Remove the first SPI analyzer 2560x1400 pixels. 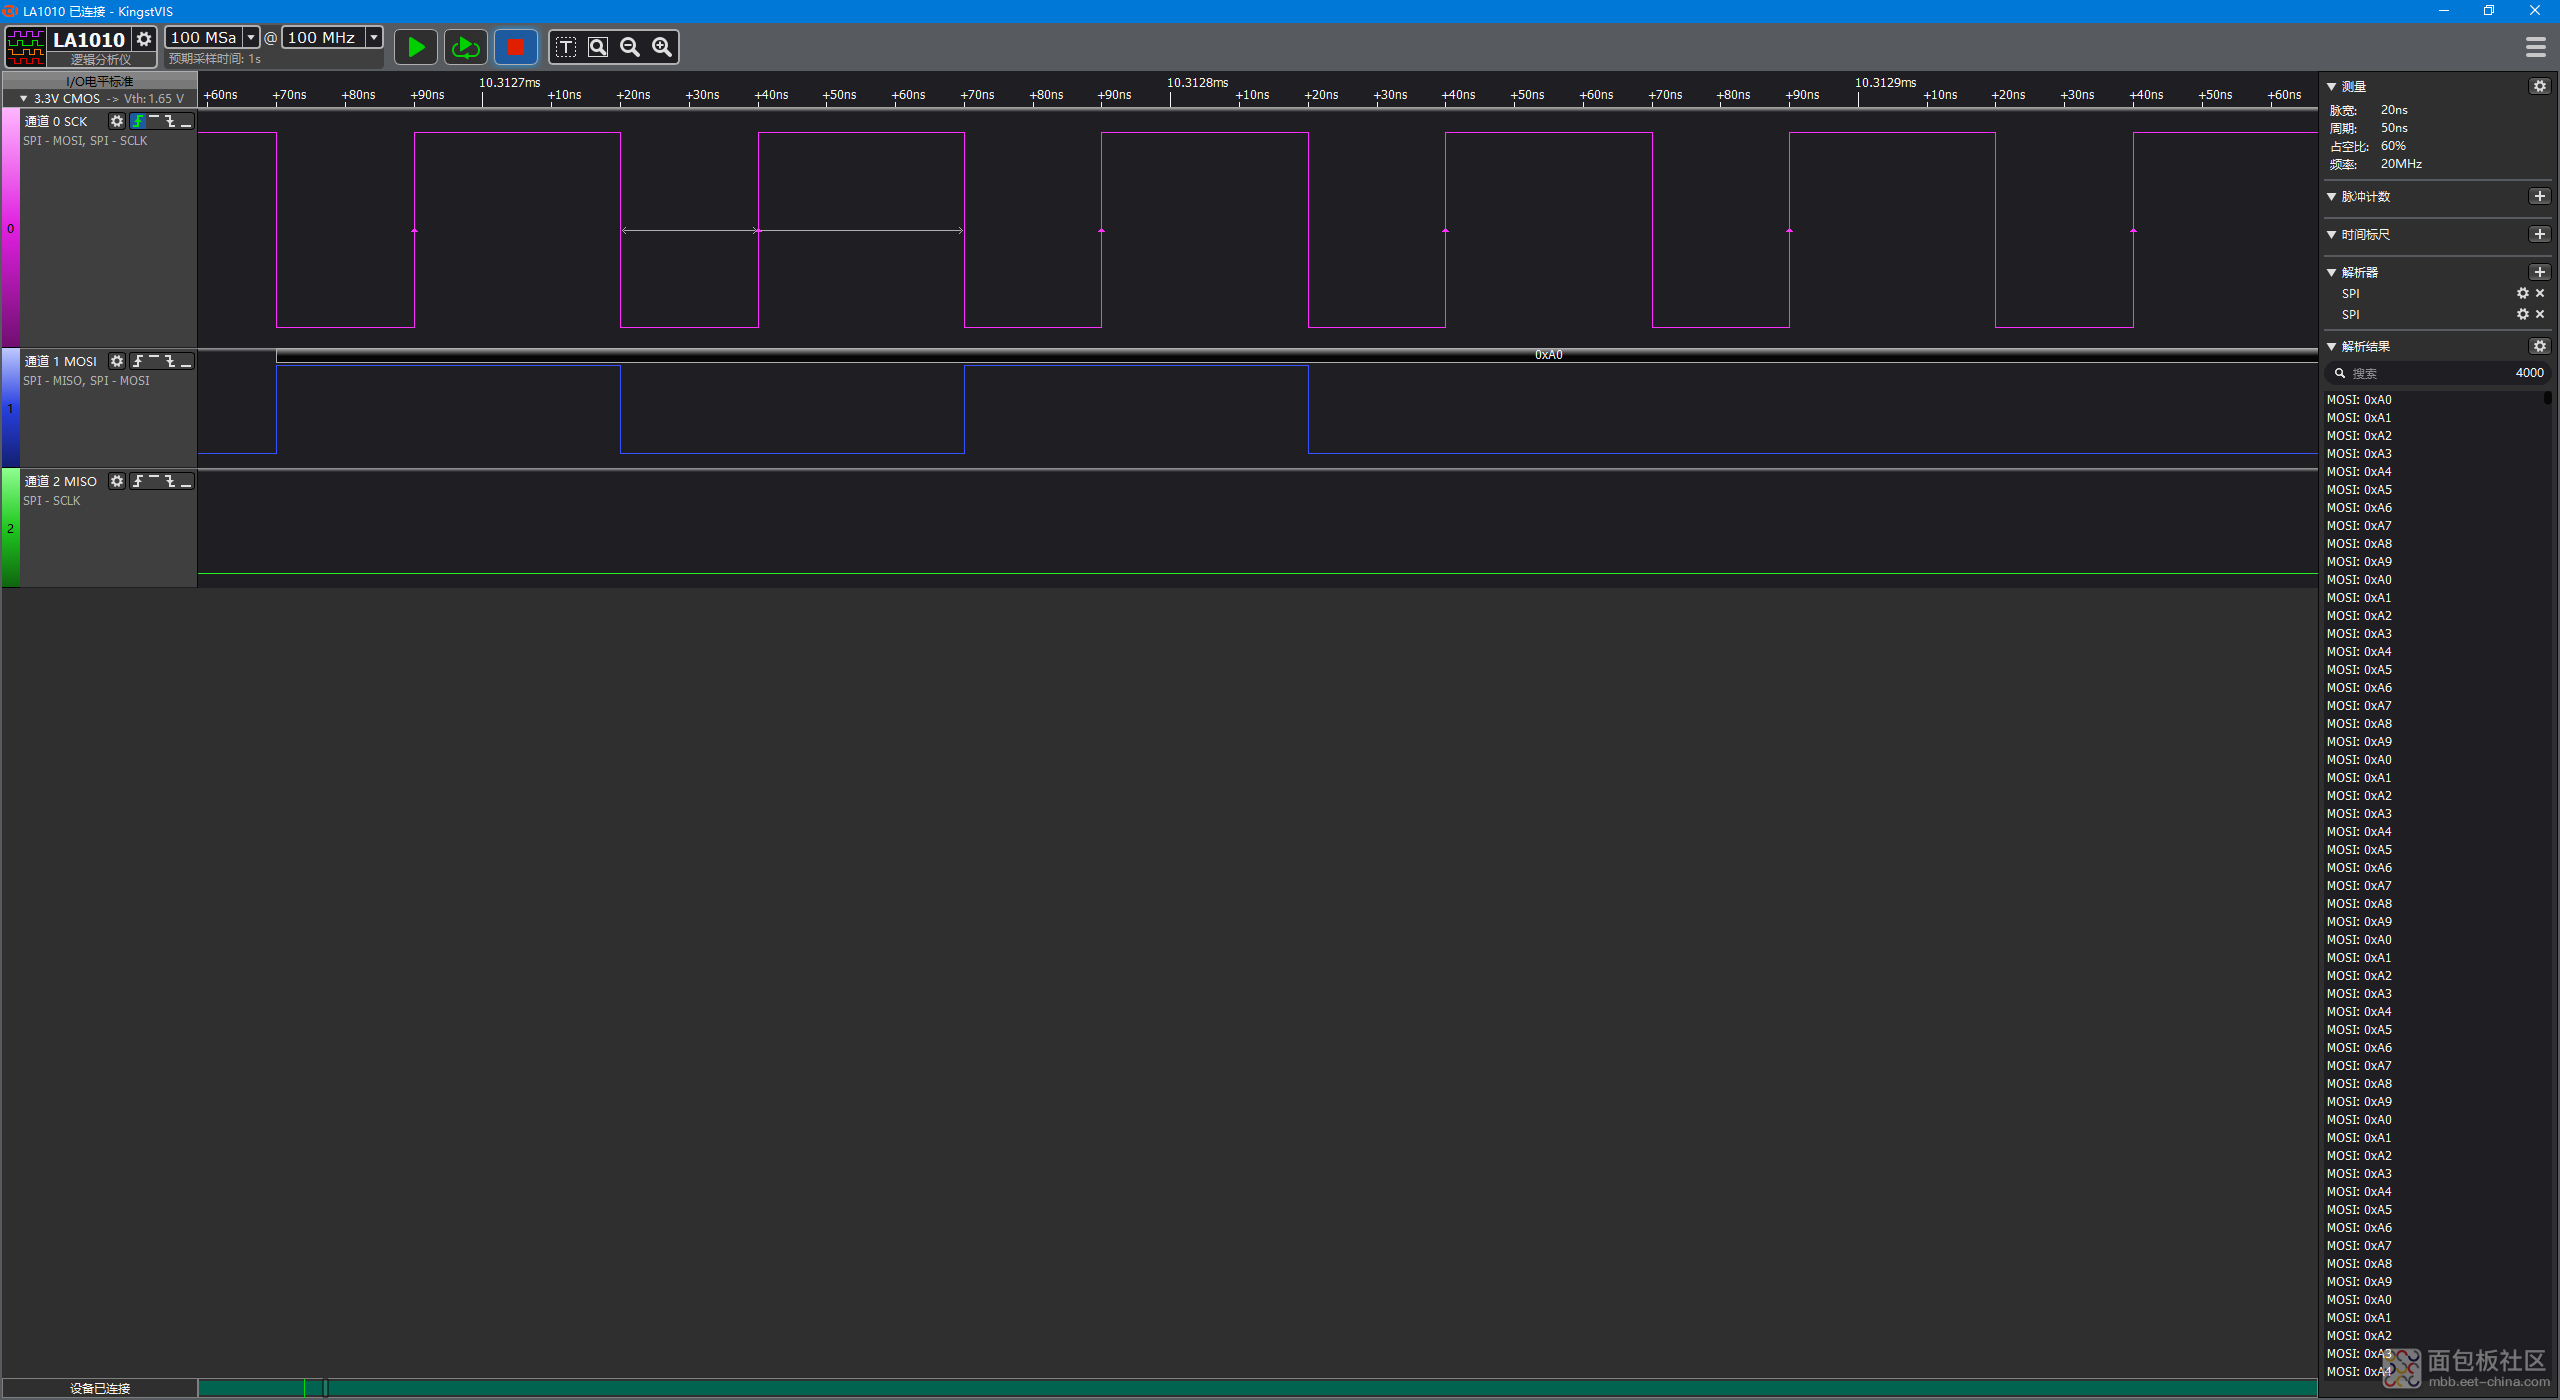tap(2540, 293)
